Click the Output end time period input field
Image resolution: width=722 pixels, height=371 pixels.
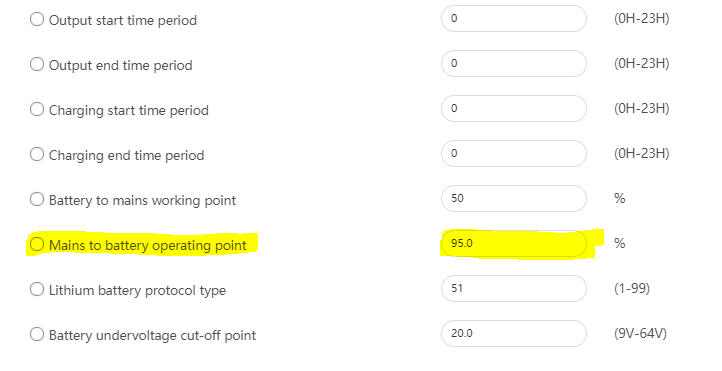pos(514,64)
